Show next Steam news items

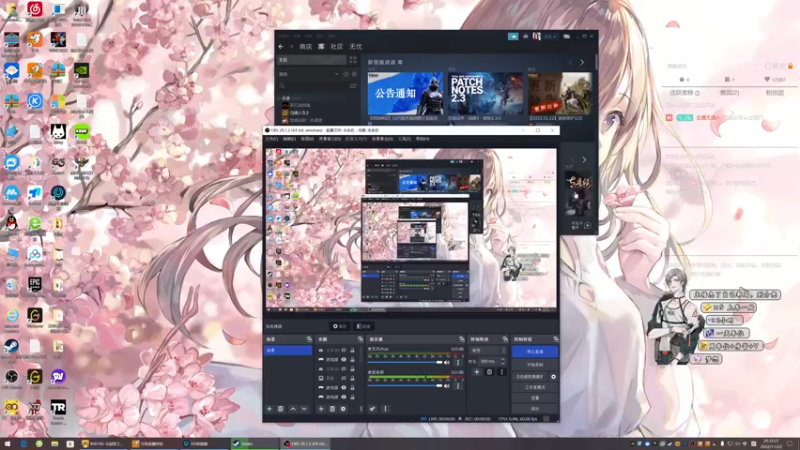point(582,62)
